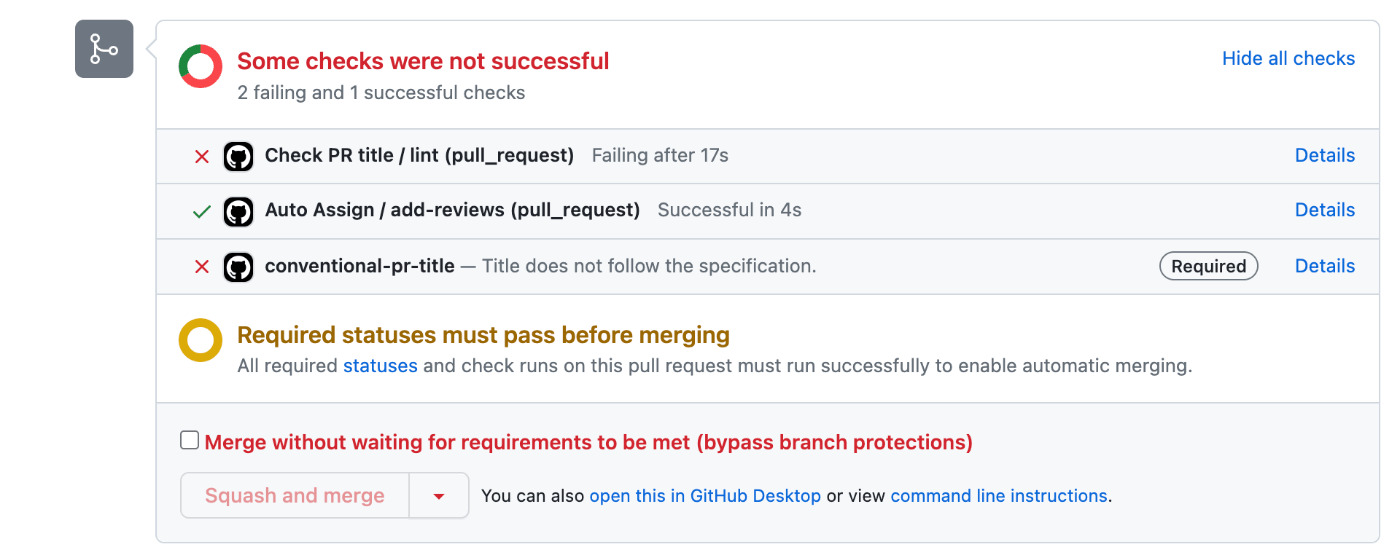Viewport: 1400px width, 555px height.
Task: Click the Squash and merge button
Action: 295,496
